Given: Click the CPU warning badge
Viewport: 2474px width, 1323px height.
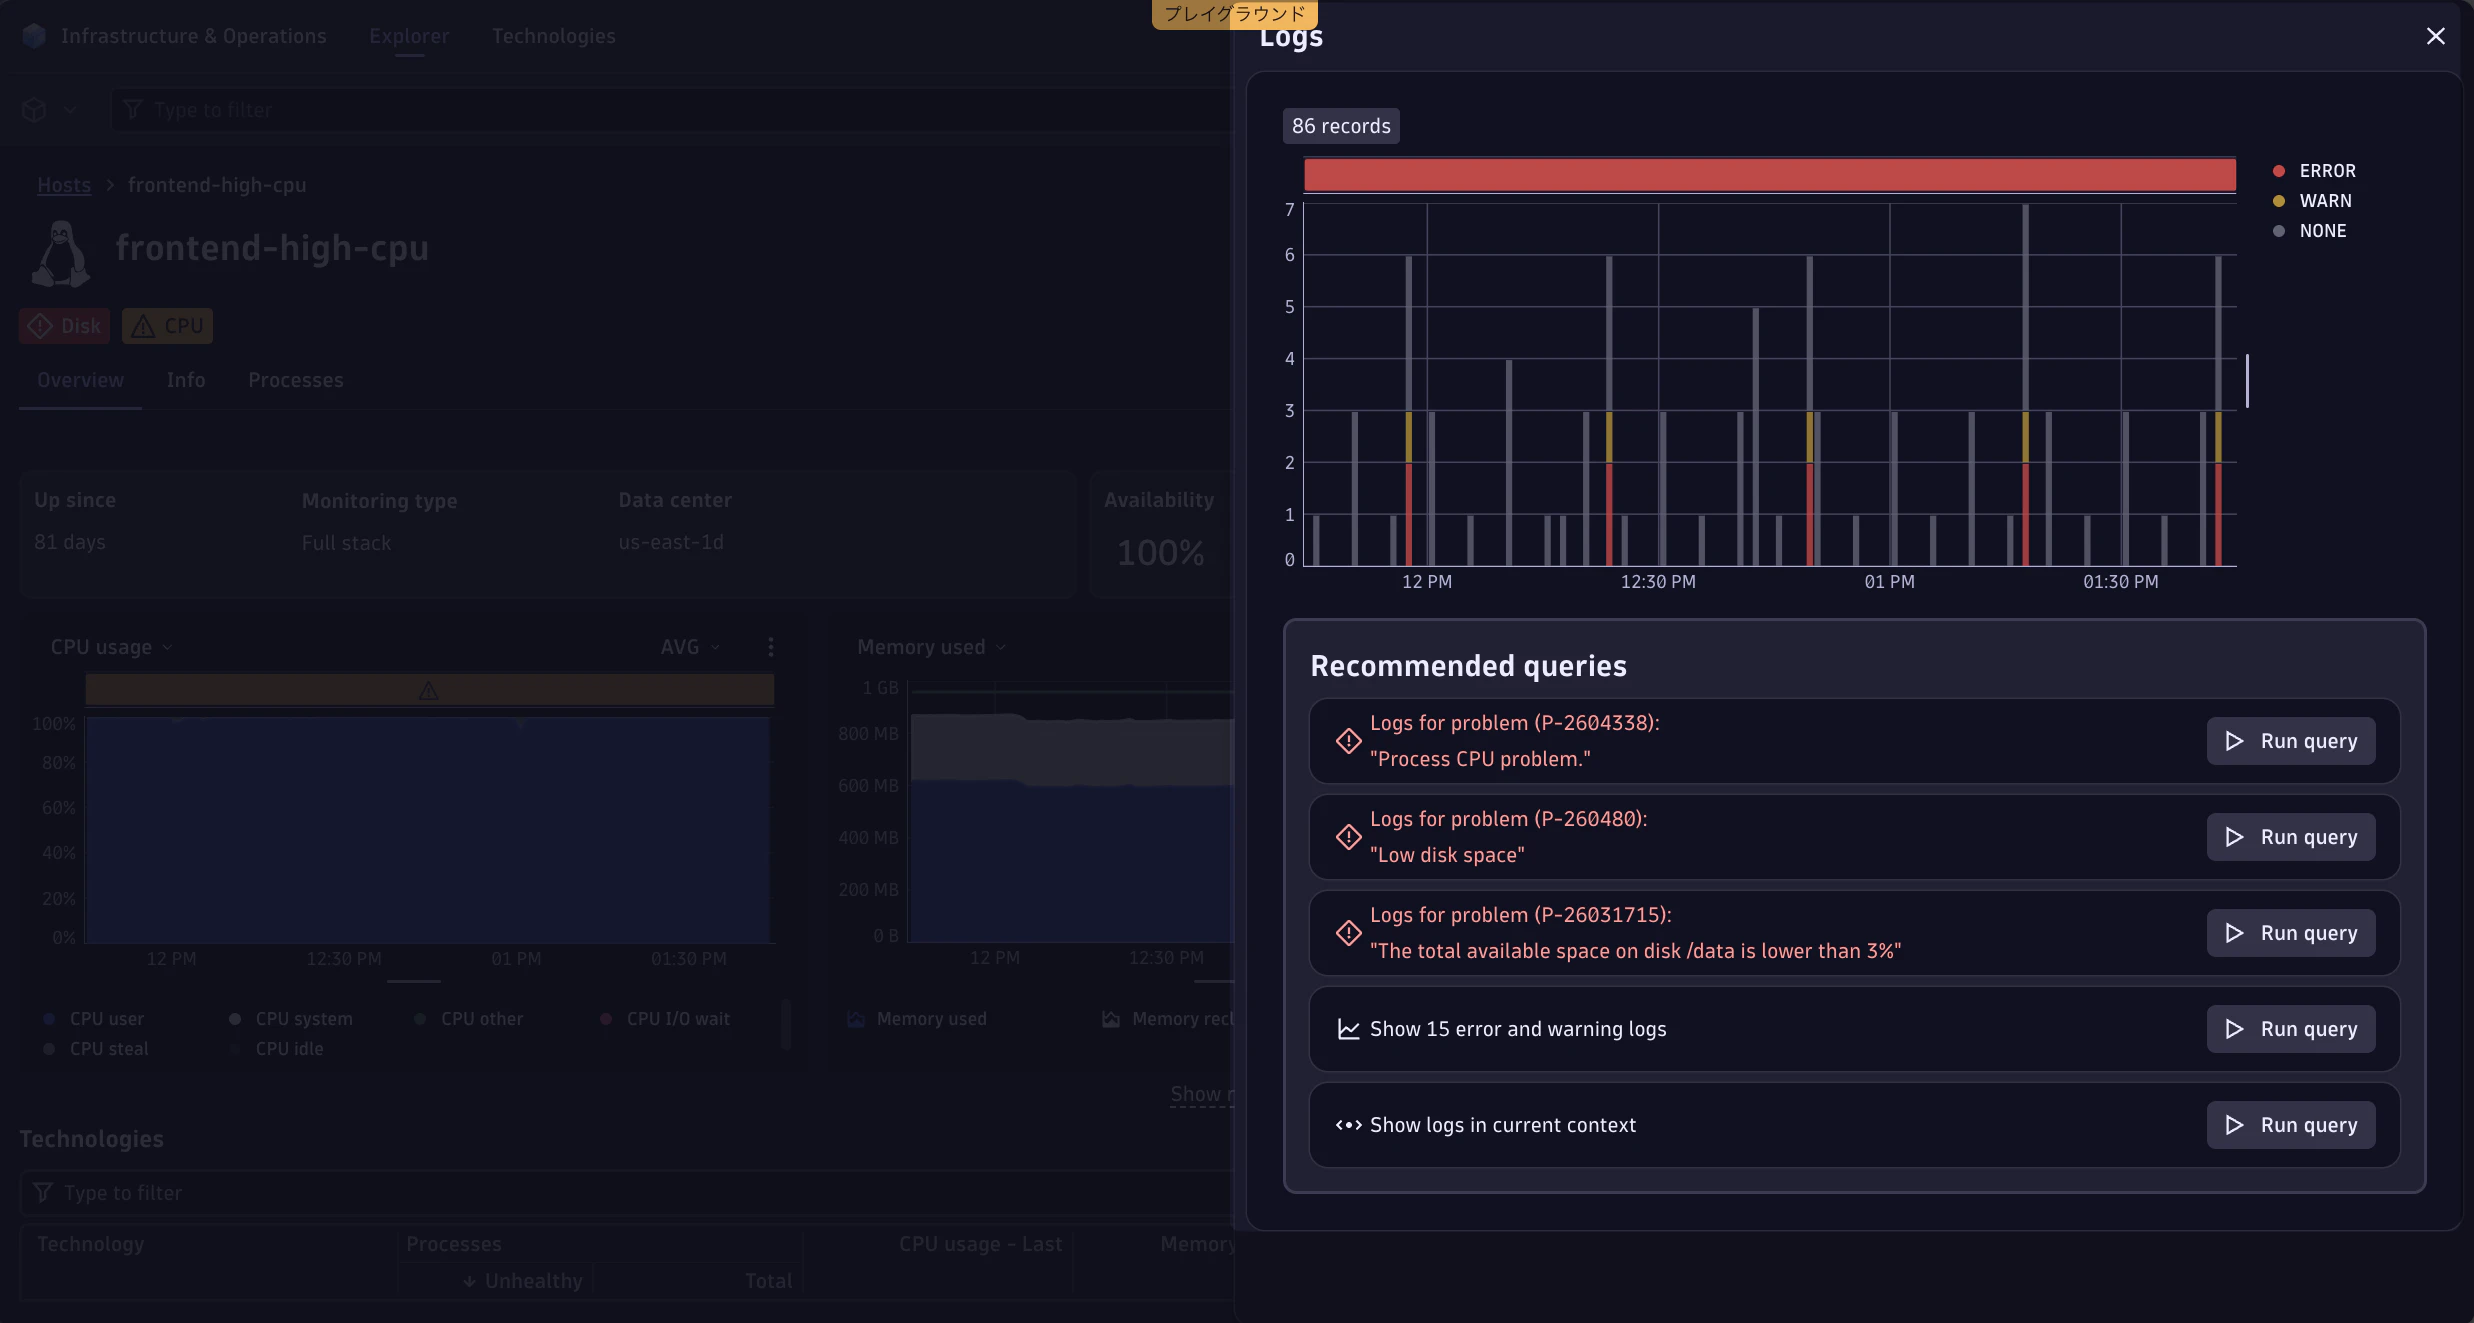Looking at the screenshot, I should point(167,326).
